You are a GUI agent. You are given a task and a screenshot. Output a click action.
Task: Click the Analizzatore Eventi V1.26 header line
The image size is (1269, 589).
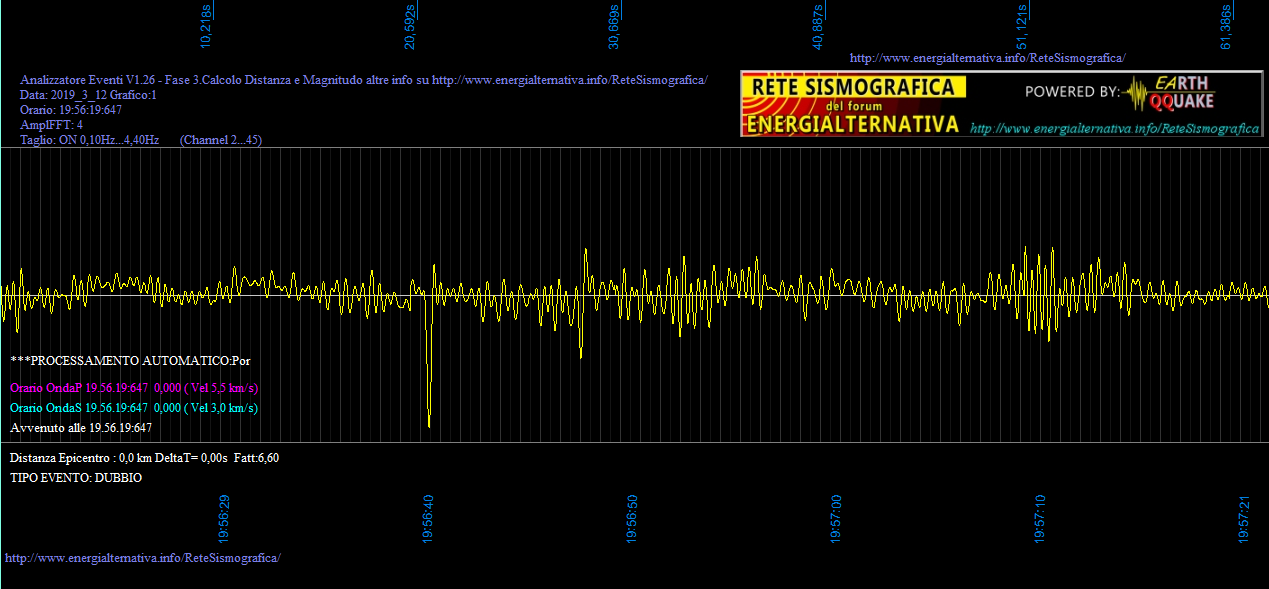point(364,80)
